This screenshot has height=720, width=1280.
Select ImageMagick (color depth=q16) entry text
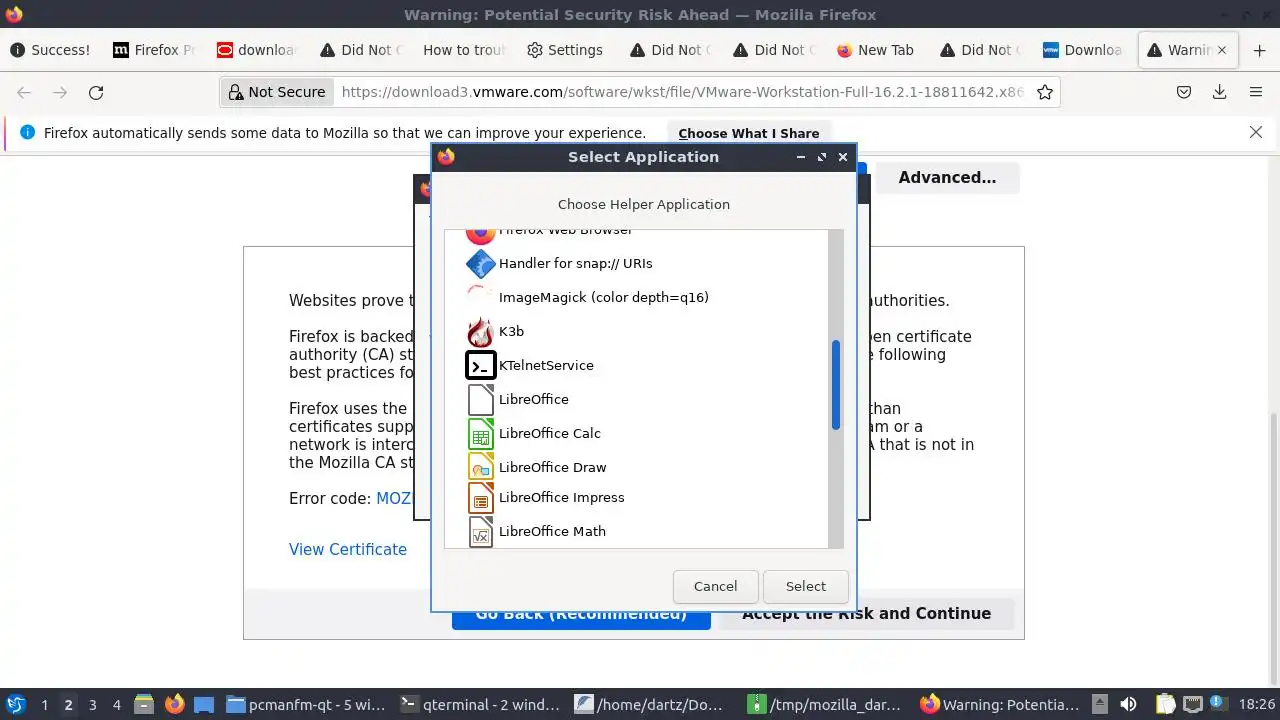[x=604, y=297]
